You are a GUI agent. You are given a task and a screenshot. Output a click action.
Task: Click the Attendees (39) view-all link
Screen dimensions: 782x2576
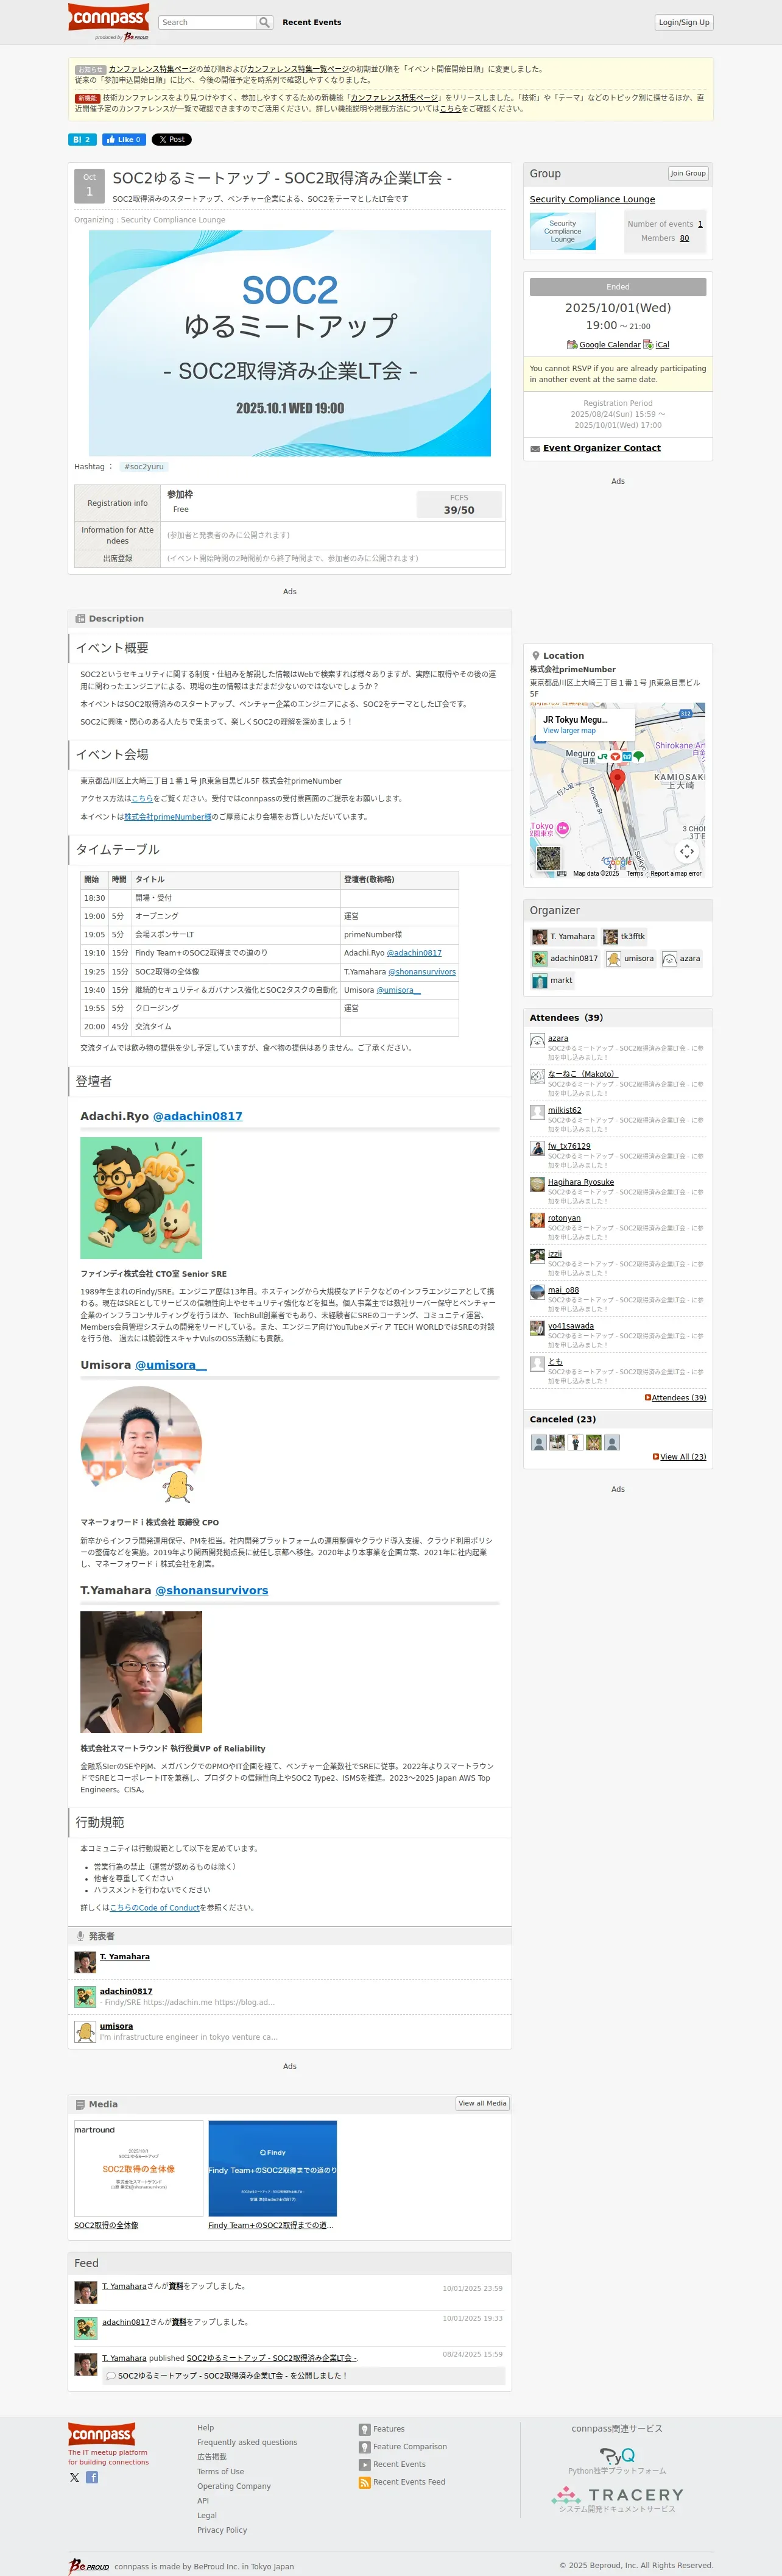(x=678, y=1398)
